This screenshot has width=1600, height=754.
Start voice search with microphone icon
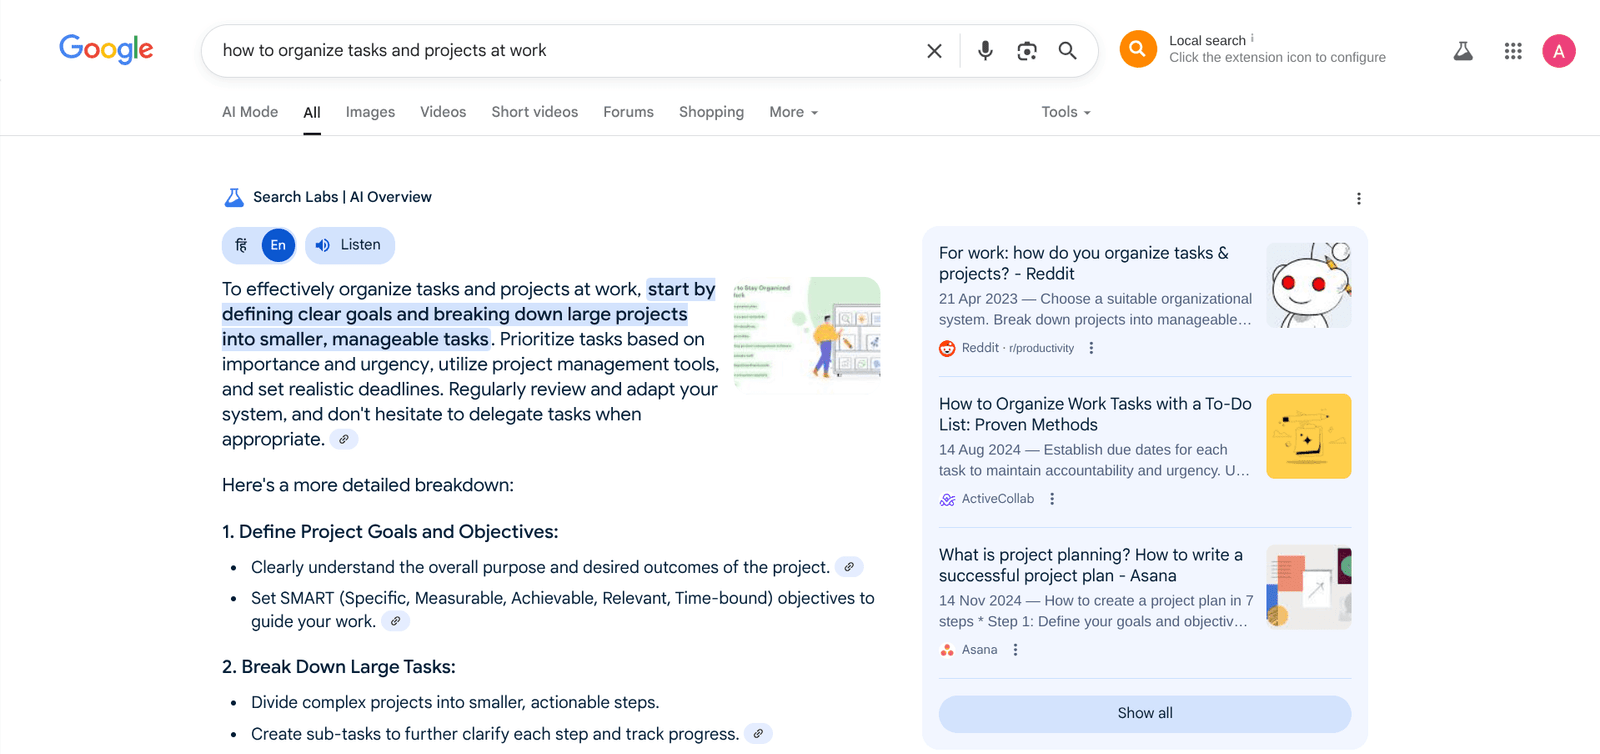coord(985,51)
